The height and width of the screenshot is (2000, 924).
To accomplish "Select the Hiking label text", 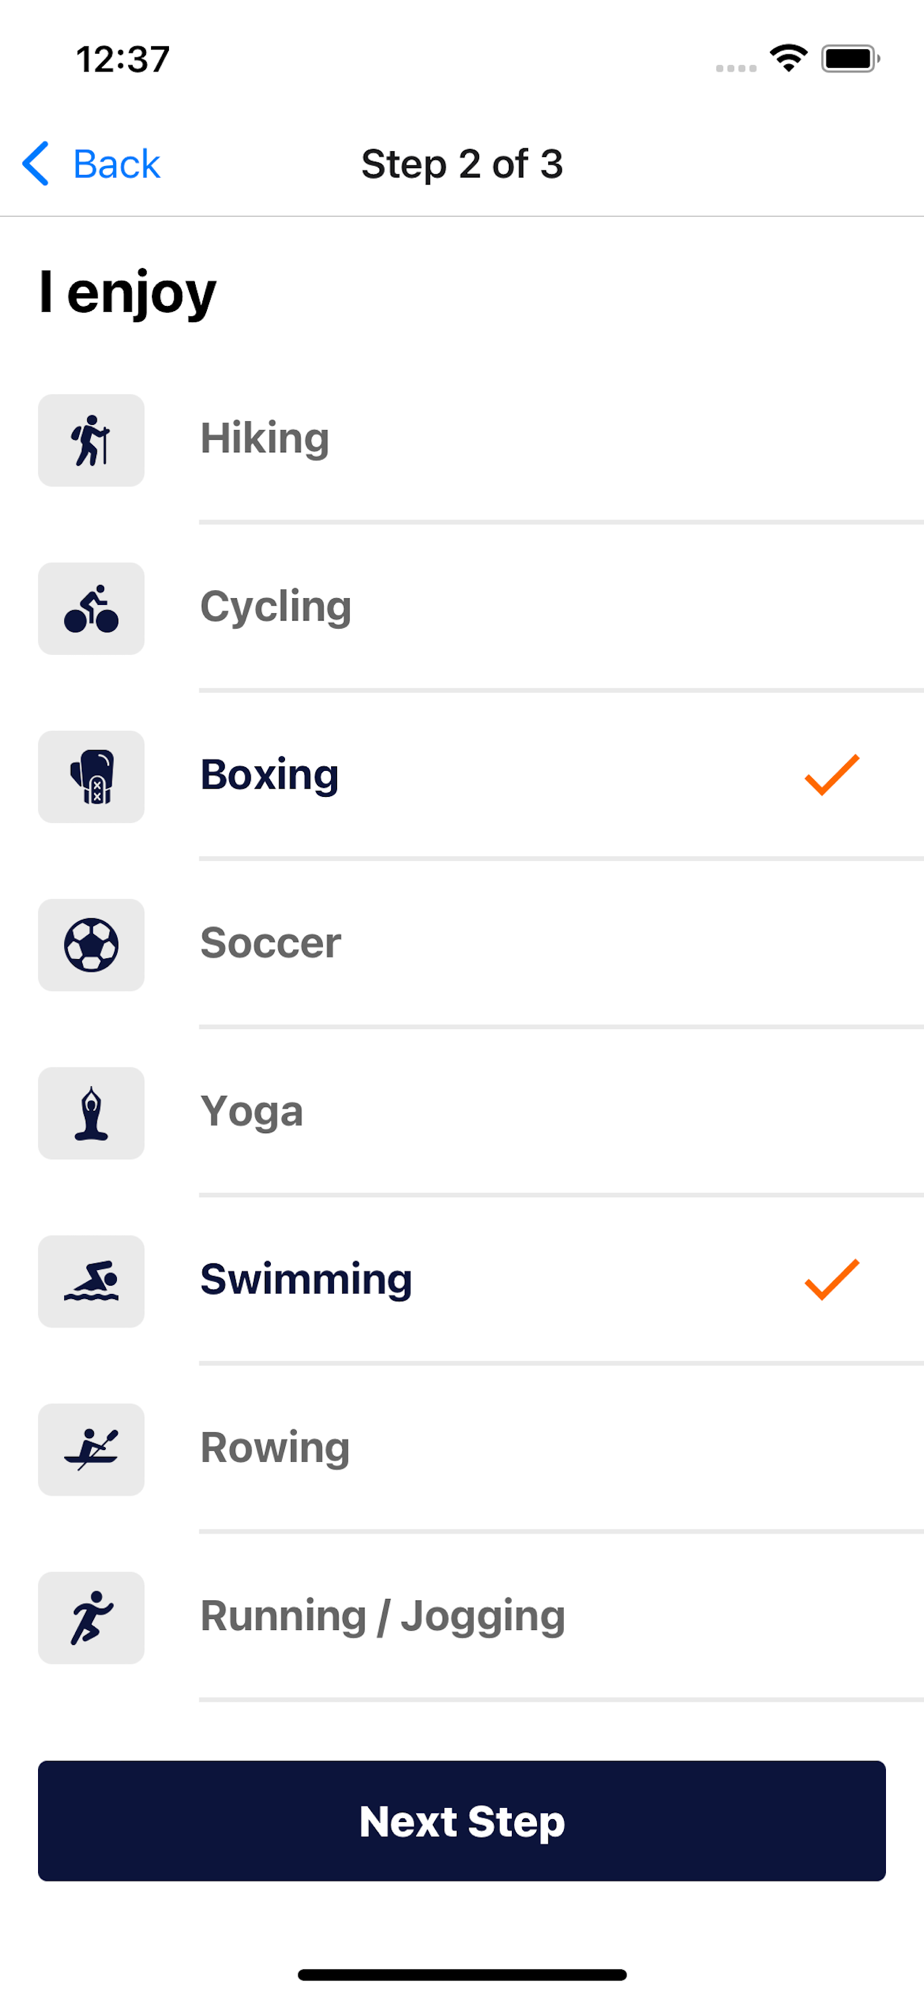I will 264,439.
